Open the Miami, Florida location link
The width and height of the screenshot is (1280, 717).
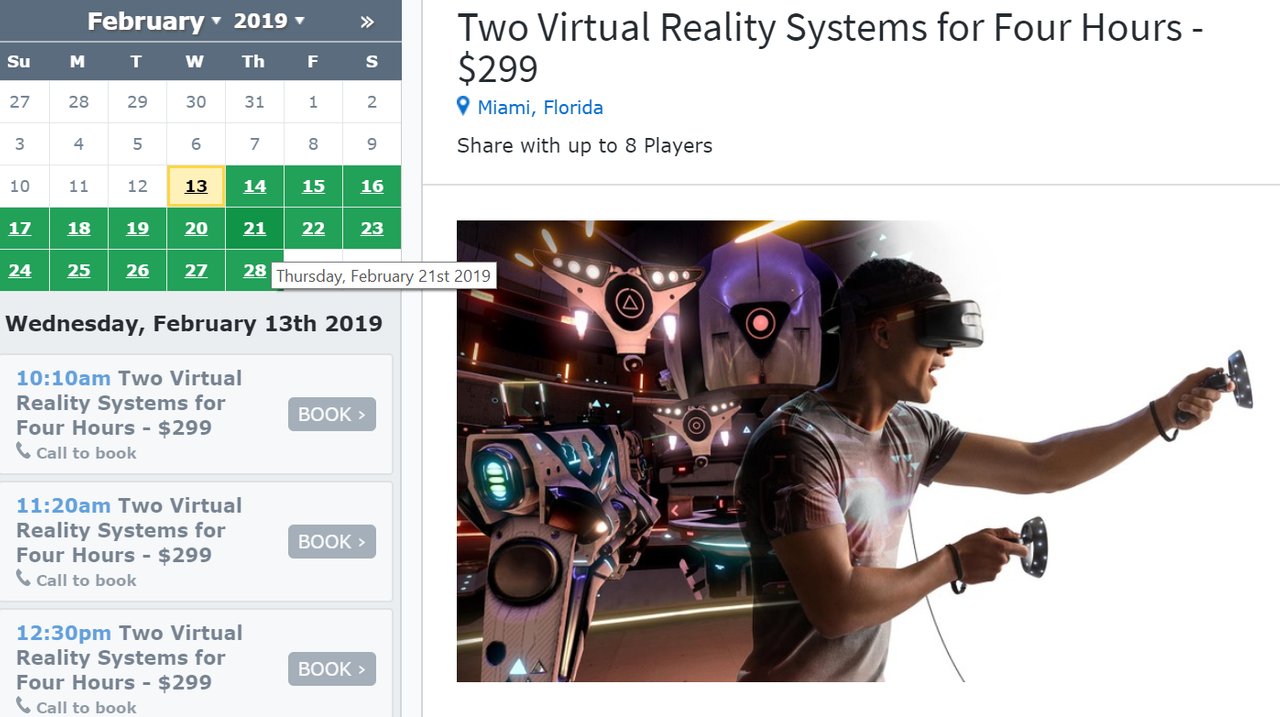tap(540, 107)
